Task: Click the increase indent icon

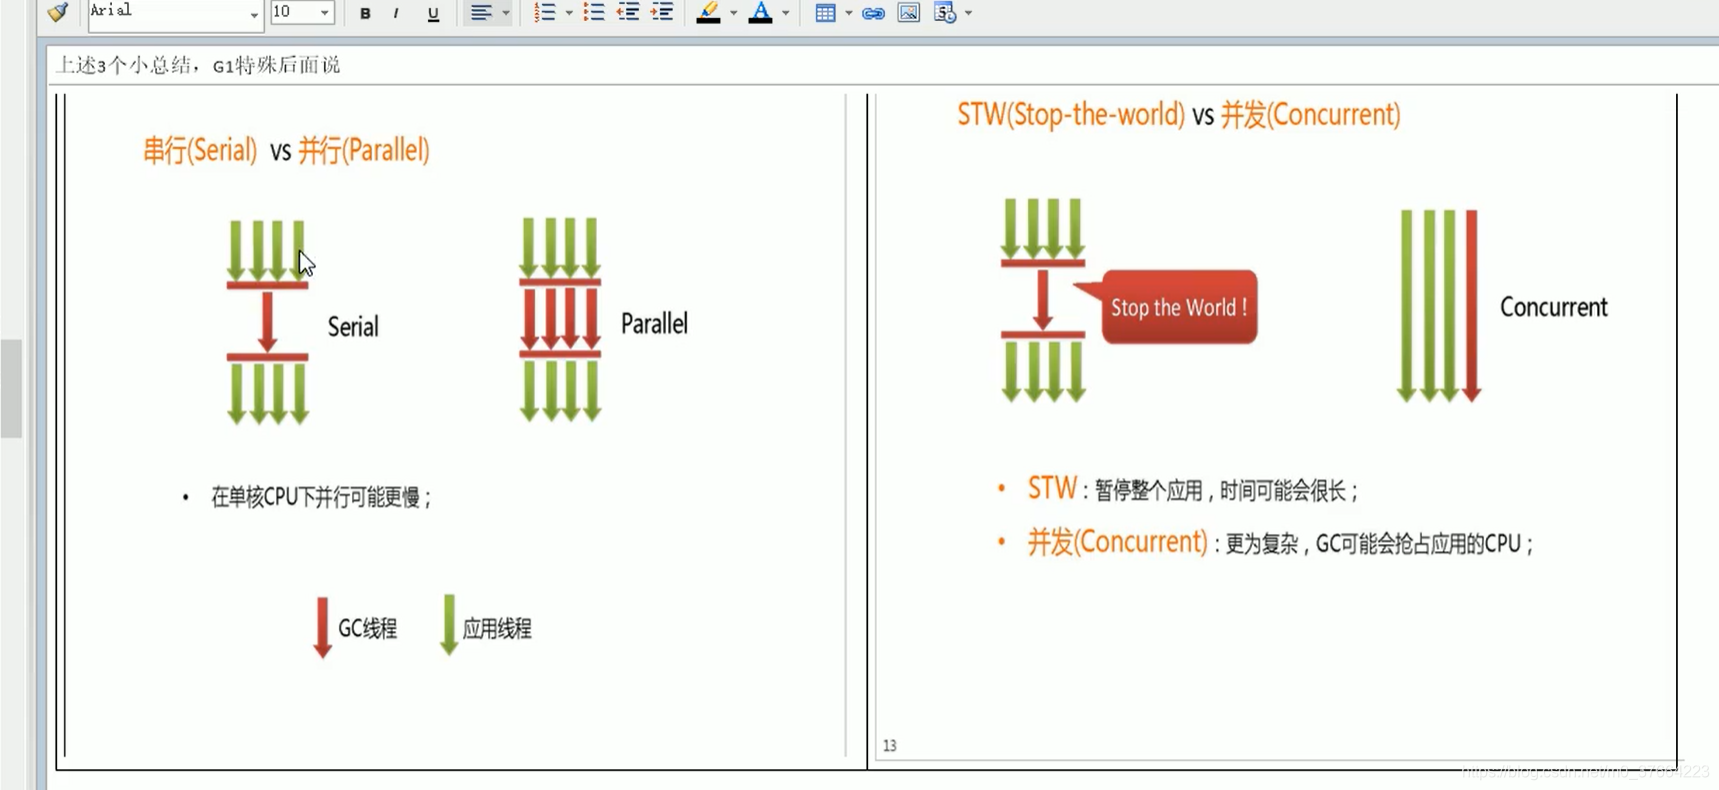Action: pyautogui.click(x=662, y=13)
